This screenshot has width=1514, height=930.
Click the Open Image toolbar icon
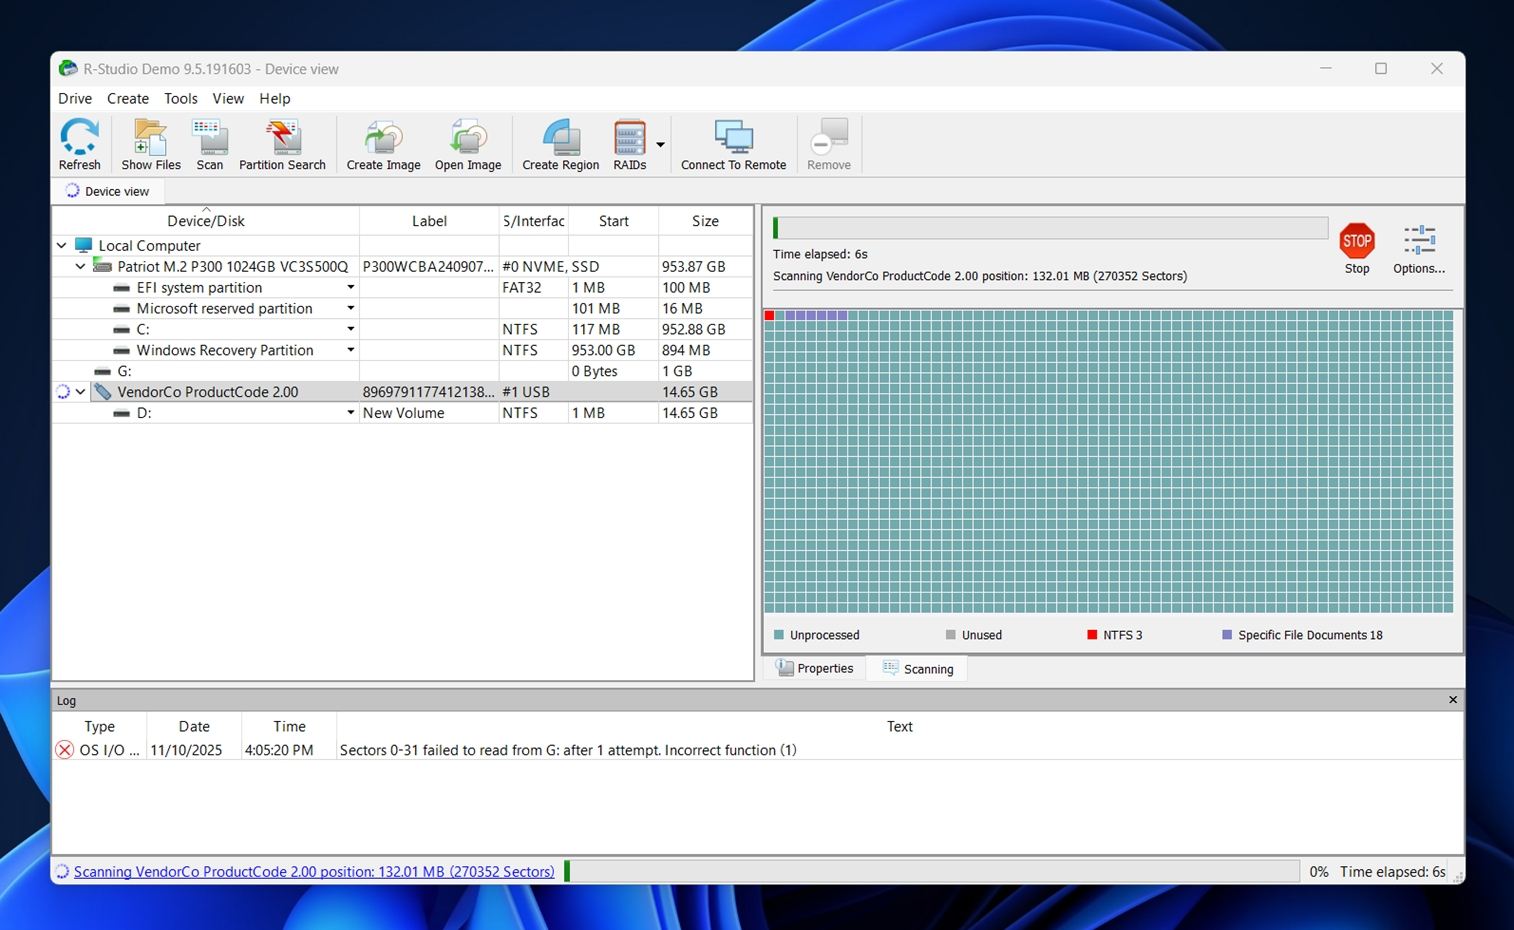click(x=468, y=144)
